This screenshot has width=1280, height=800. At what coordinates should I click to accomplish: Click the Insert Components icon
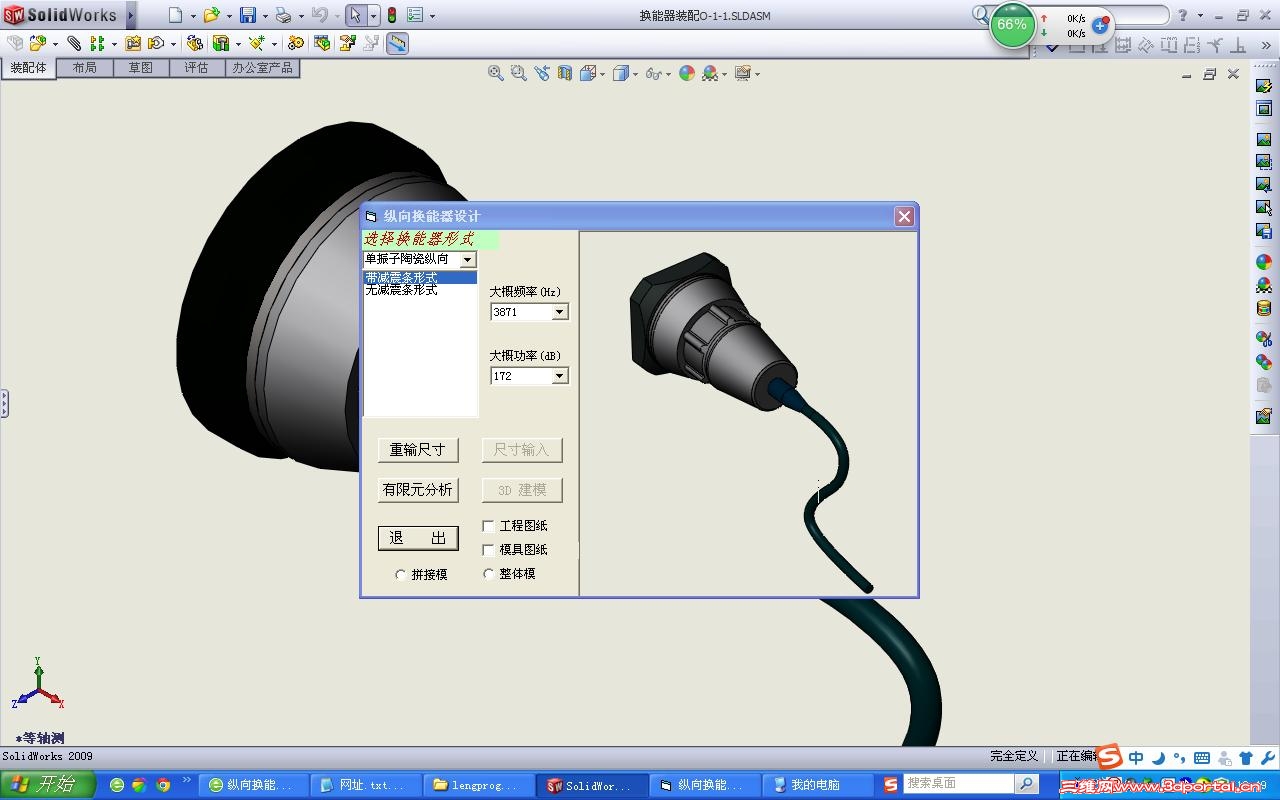pyautogui.click(x=37, y=43)
